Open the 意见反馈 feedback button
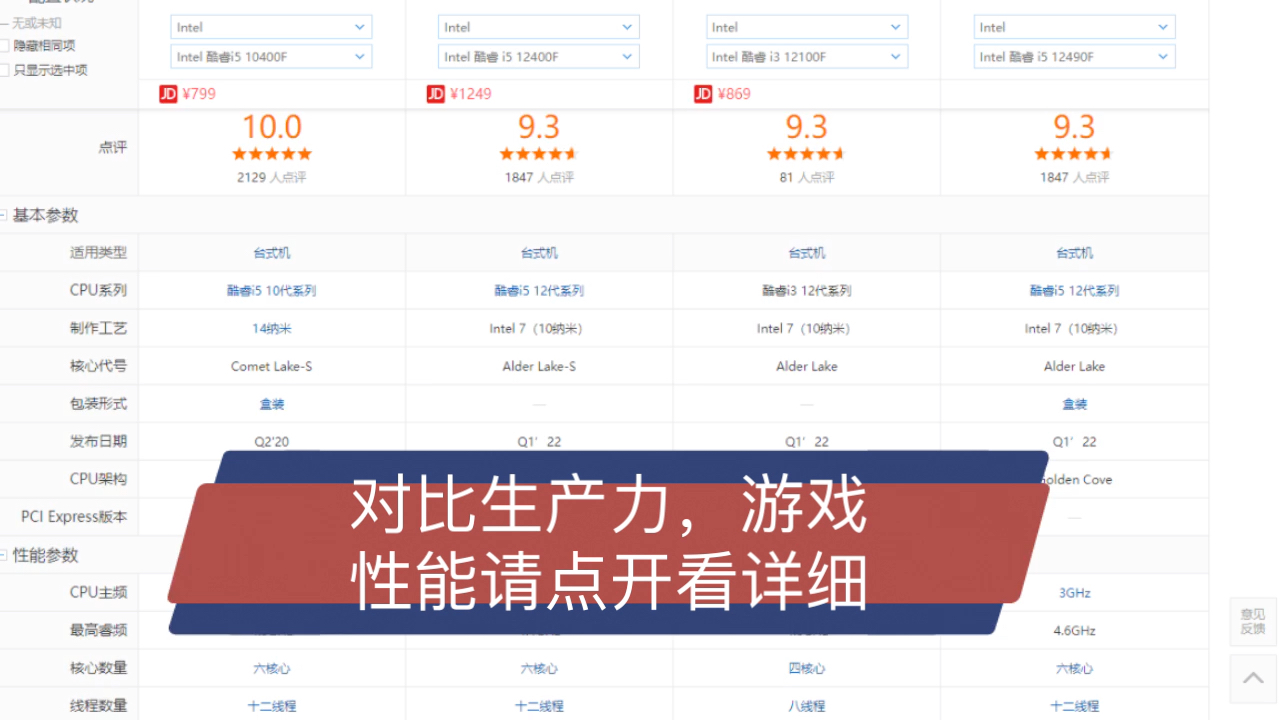This screenshot has width=1280, height=720. [x=1253, y=621]
